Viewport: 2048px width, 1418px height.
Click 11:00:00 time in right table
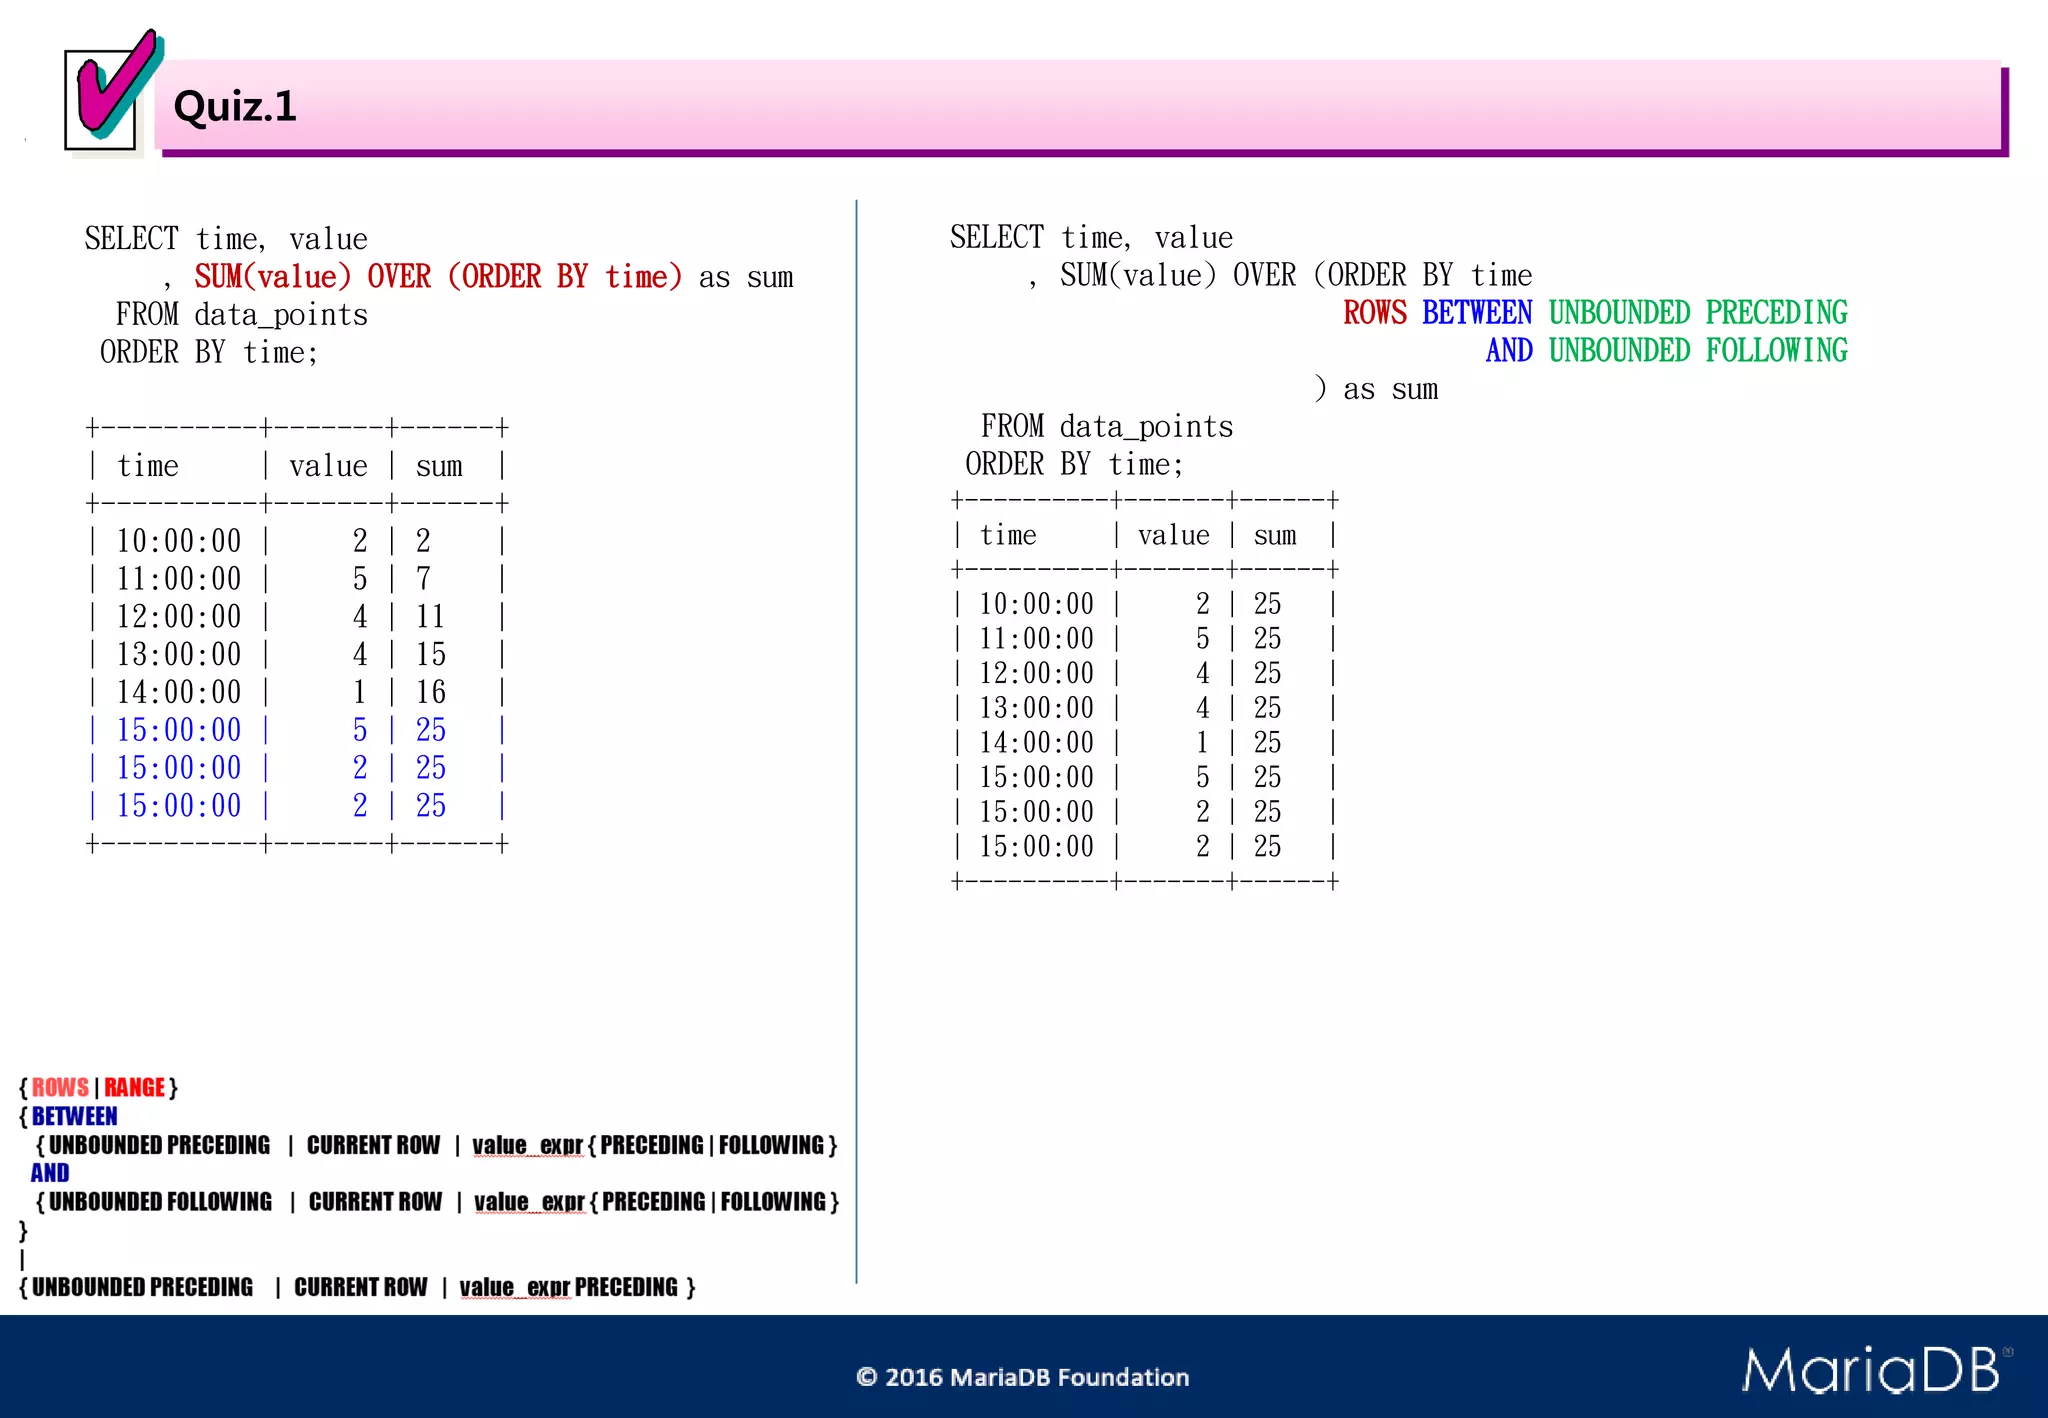(x=1037, y=639)
